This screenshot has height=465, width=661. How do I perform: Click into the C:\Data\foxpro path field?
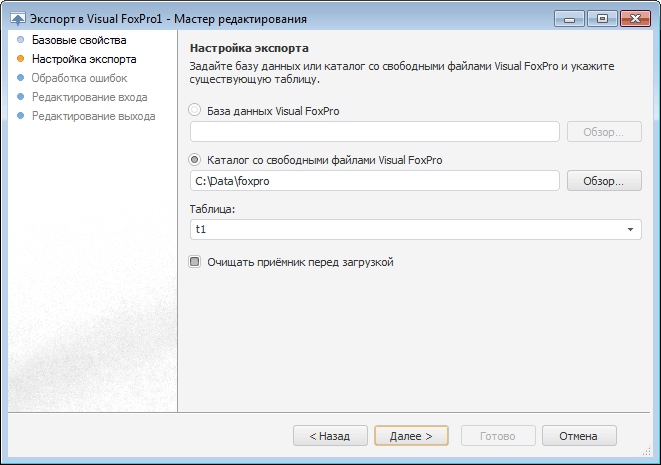(x=375, y=181)
